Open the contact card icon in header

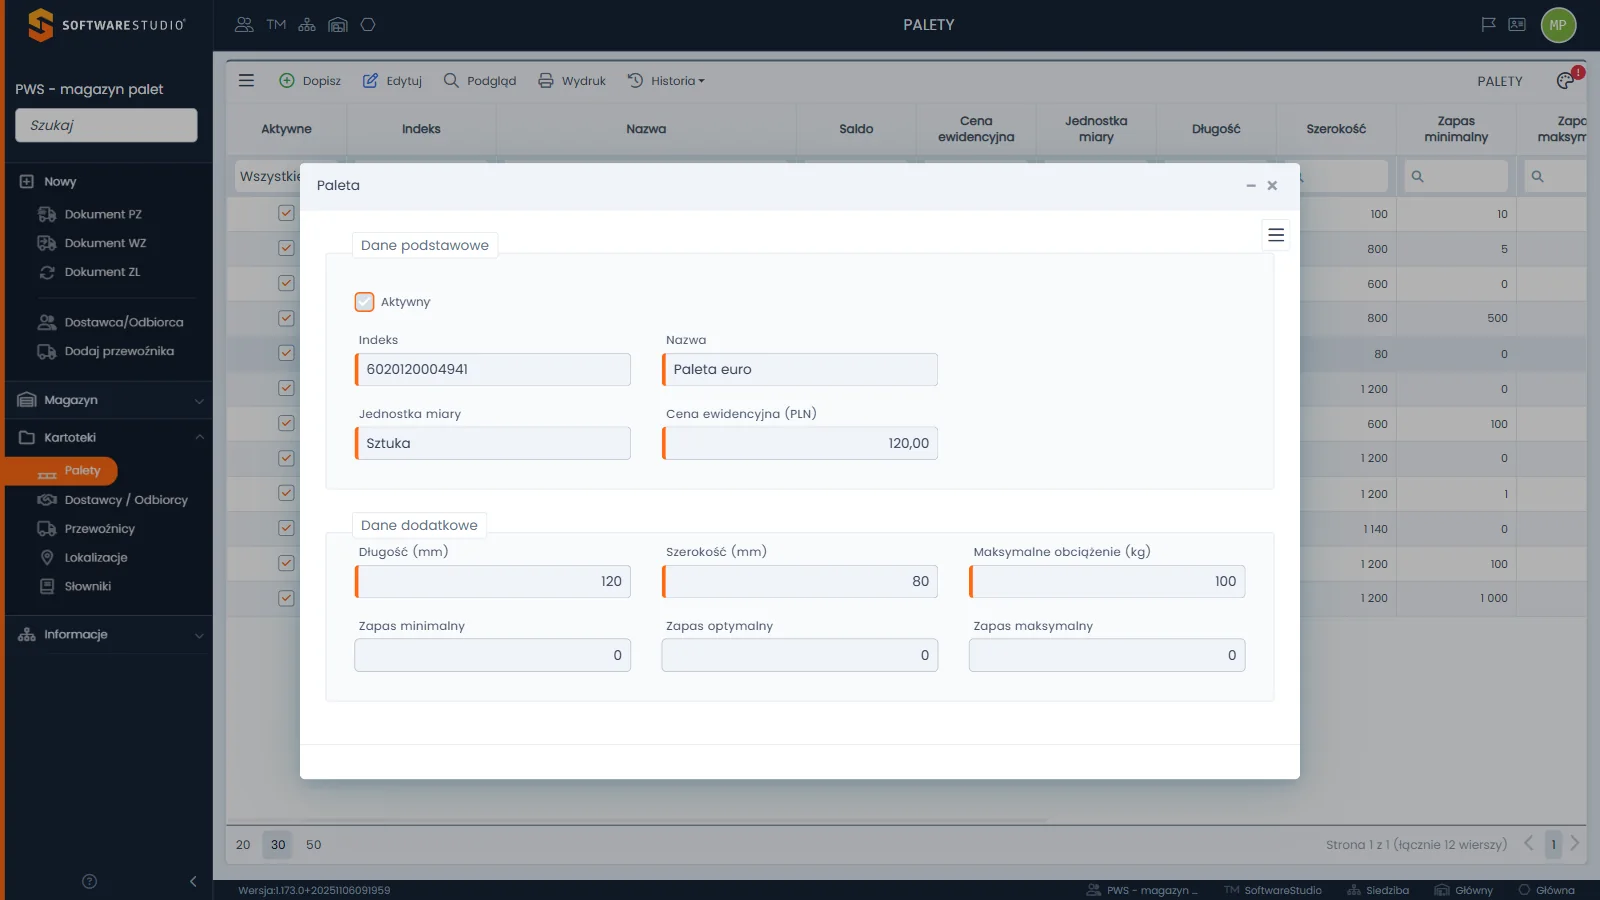click(1517, 25)
